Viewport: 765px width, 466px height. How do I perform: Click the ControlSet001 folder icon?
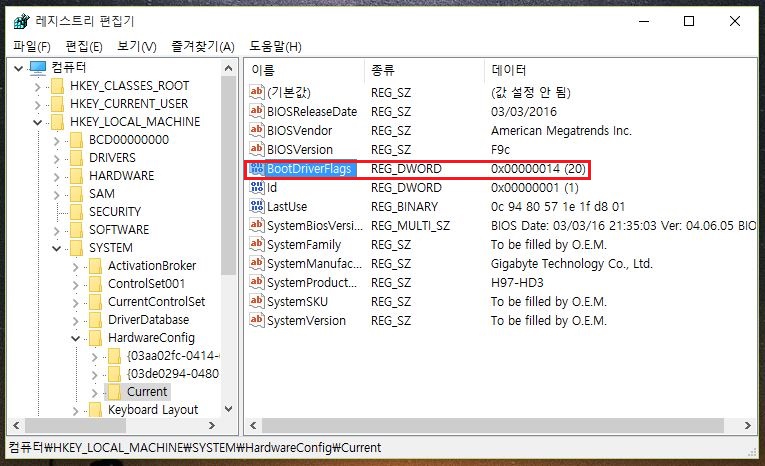96,284
